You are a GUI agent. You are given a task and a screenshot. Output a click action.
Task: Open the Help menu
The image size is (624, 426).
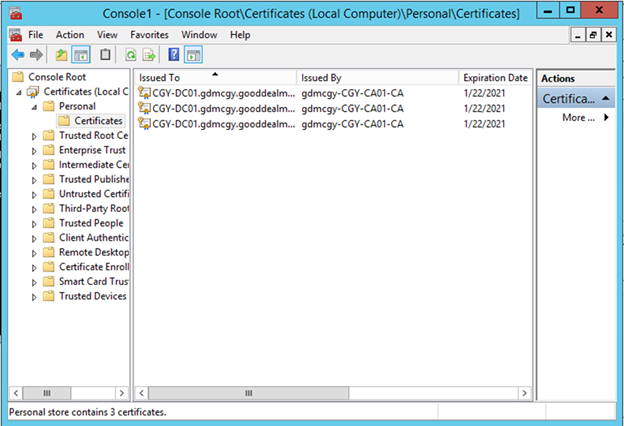coord(240,35)
